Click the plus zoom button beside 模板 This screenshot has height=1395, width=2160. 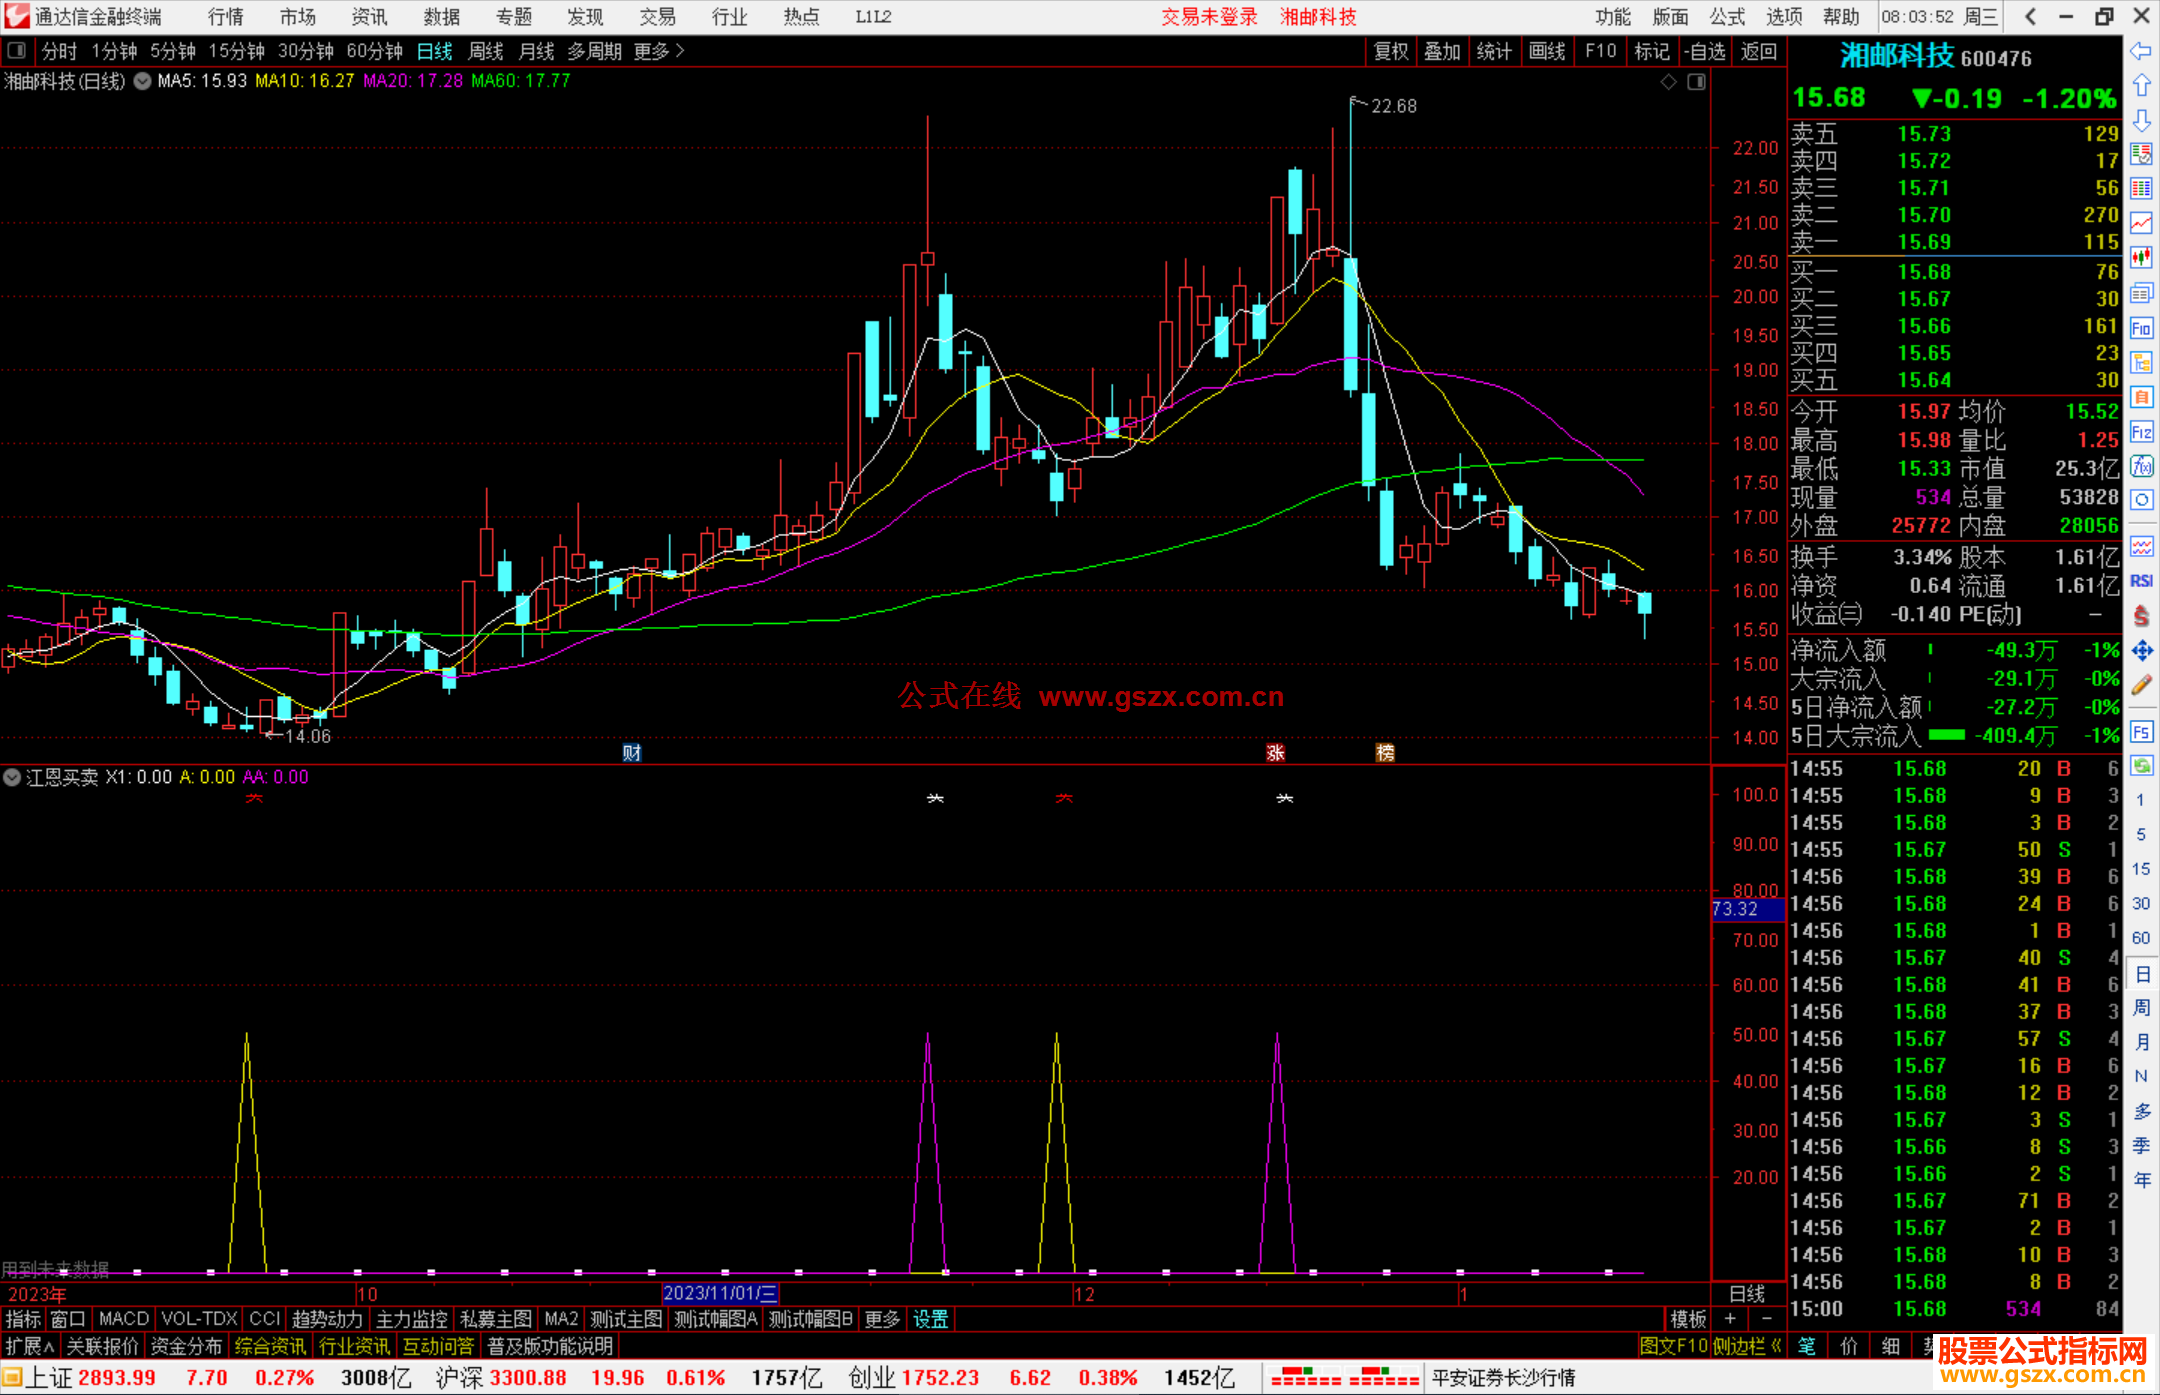tap(1730, 1319)
